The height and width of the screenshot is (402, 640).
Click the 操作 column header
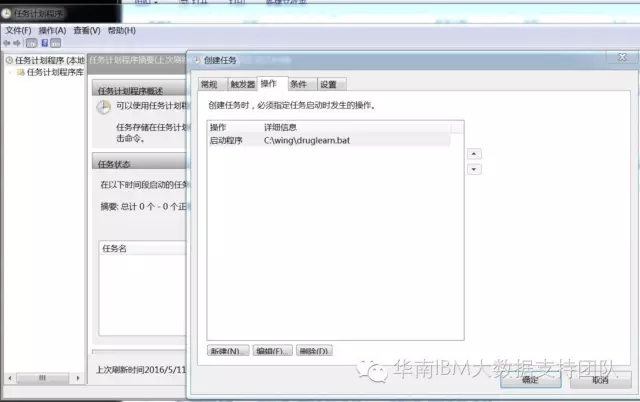(x=234, y=127)
